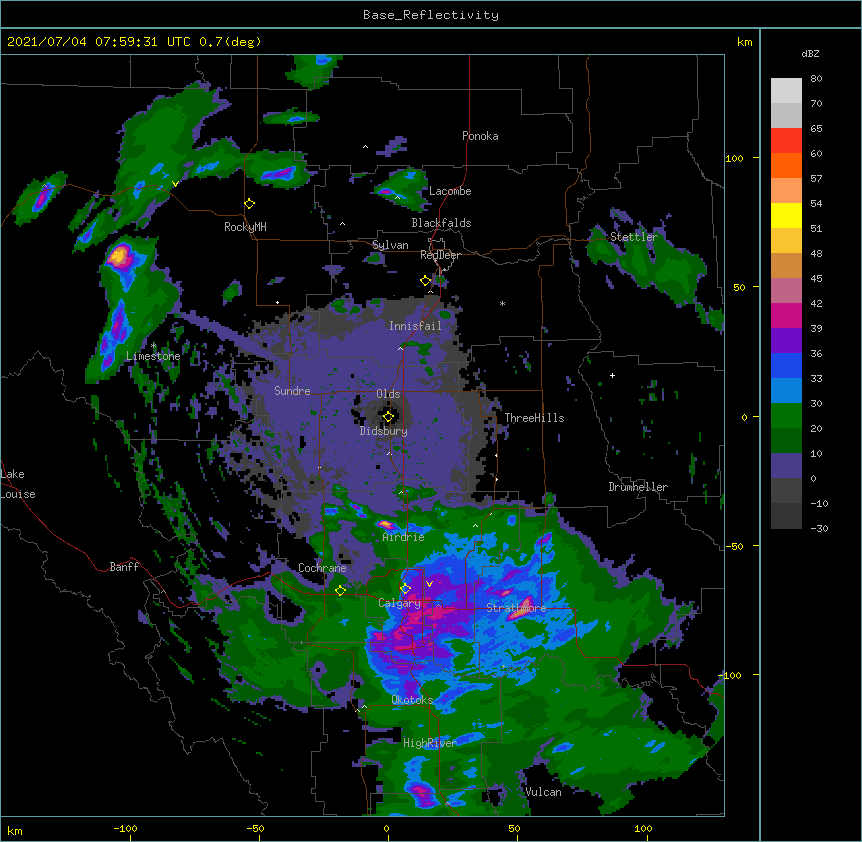862x842 pixels.
Task: Click the orange storm core northwest of Limestone
Action: 118,256
